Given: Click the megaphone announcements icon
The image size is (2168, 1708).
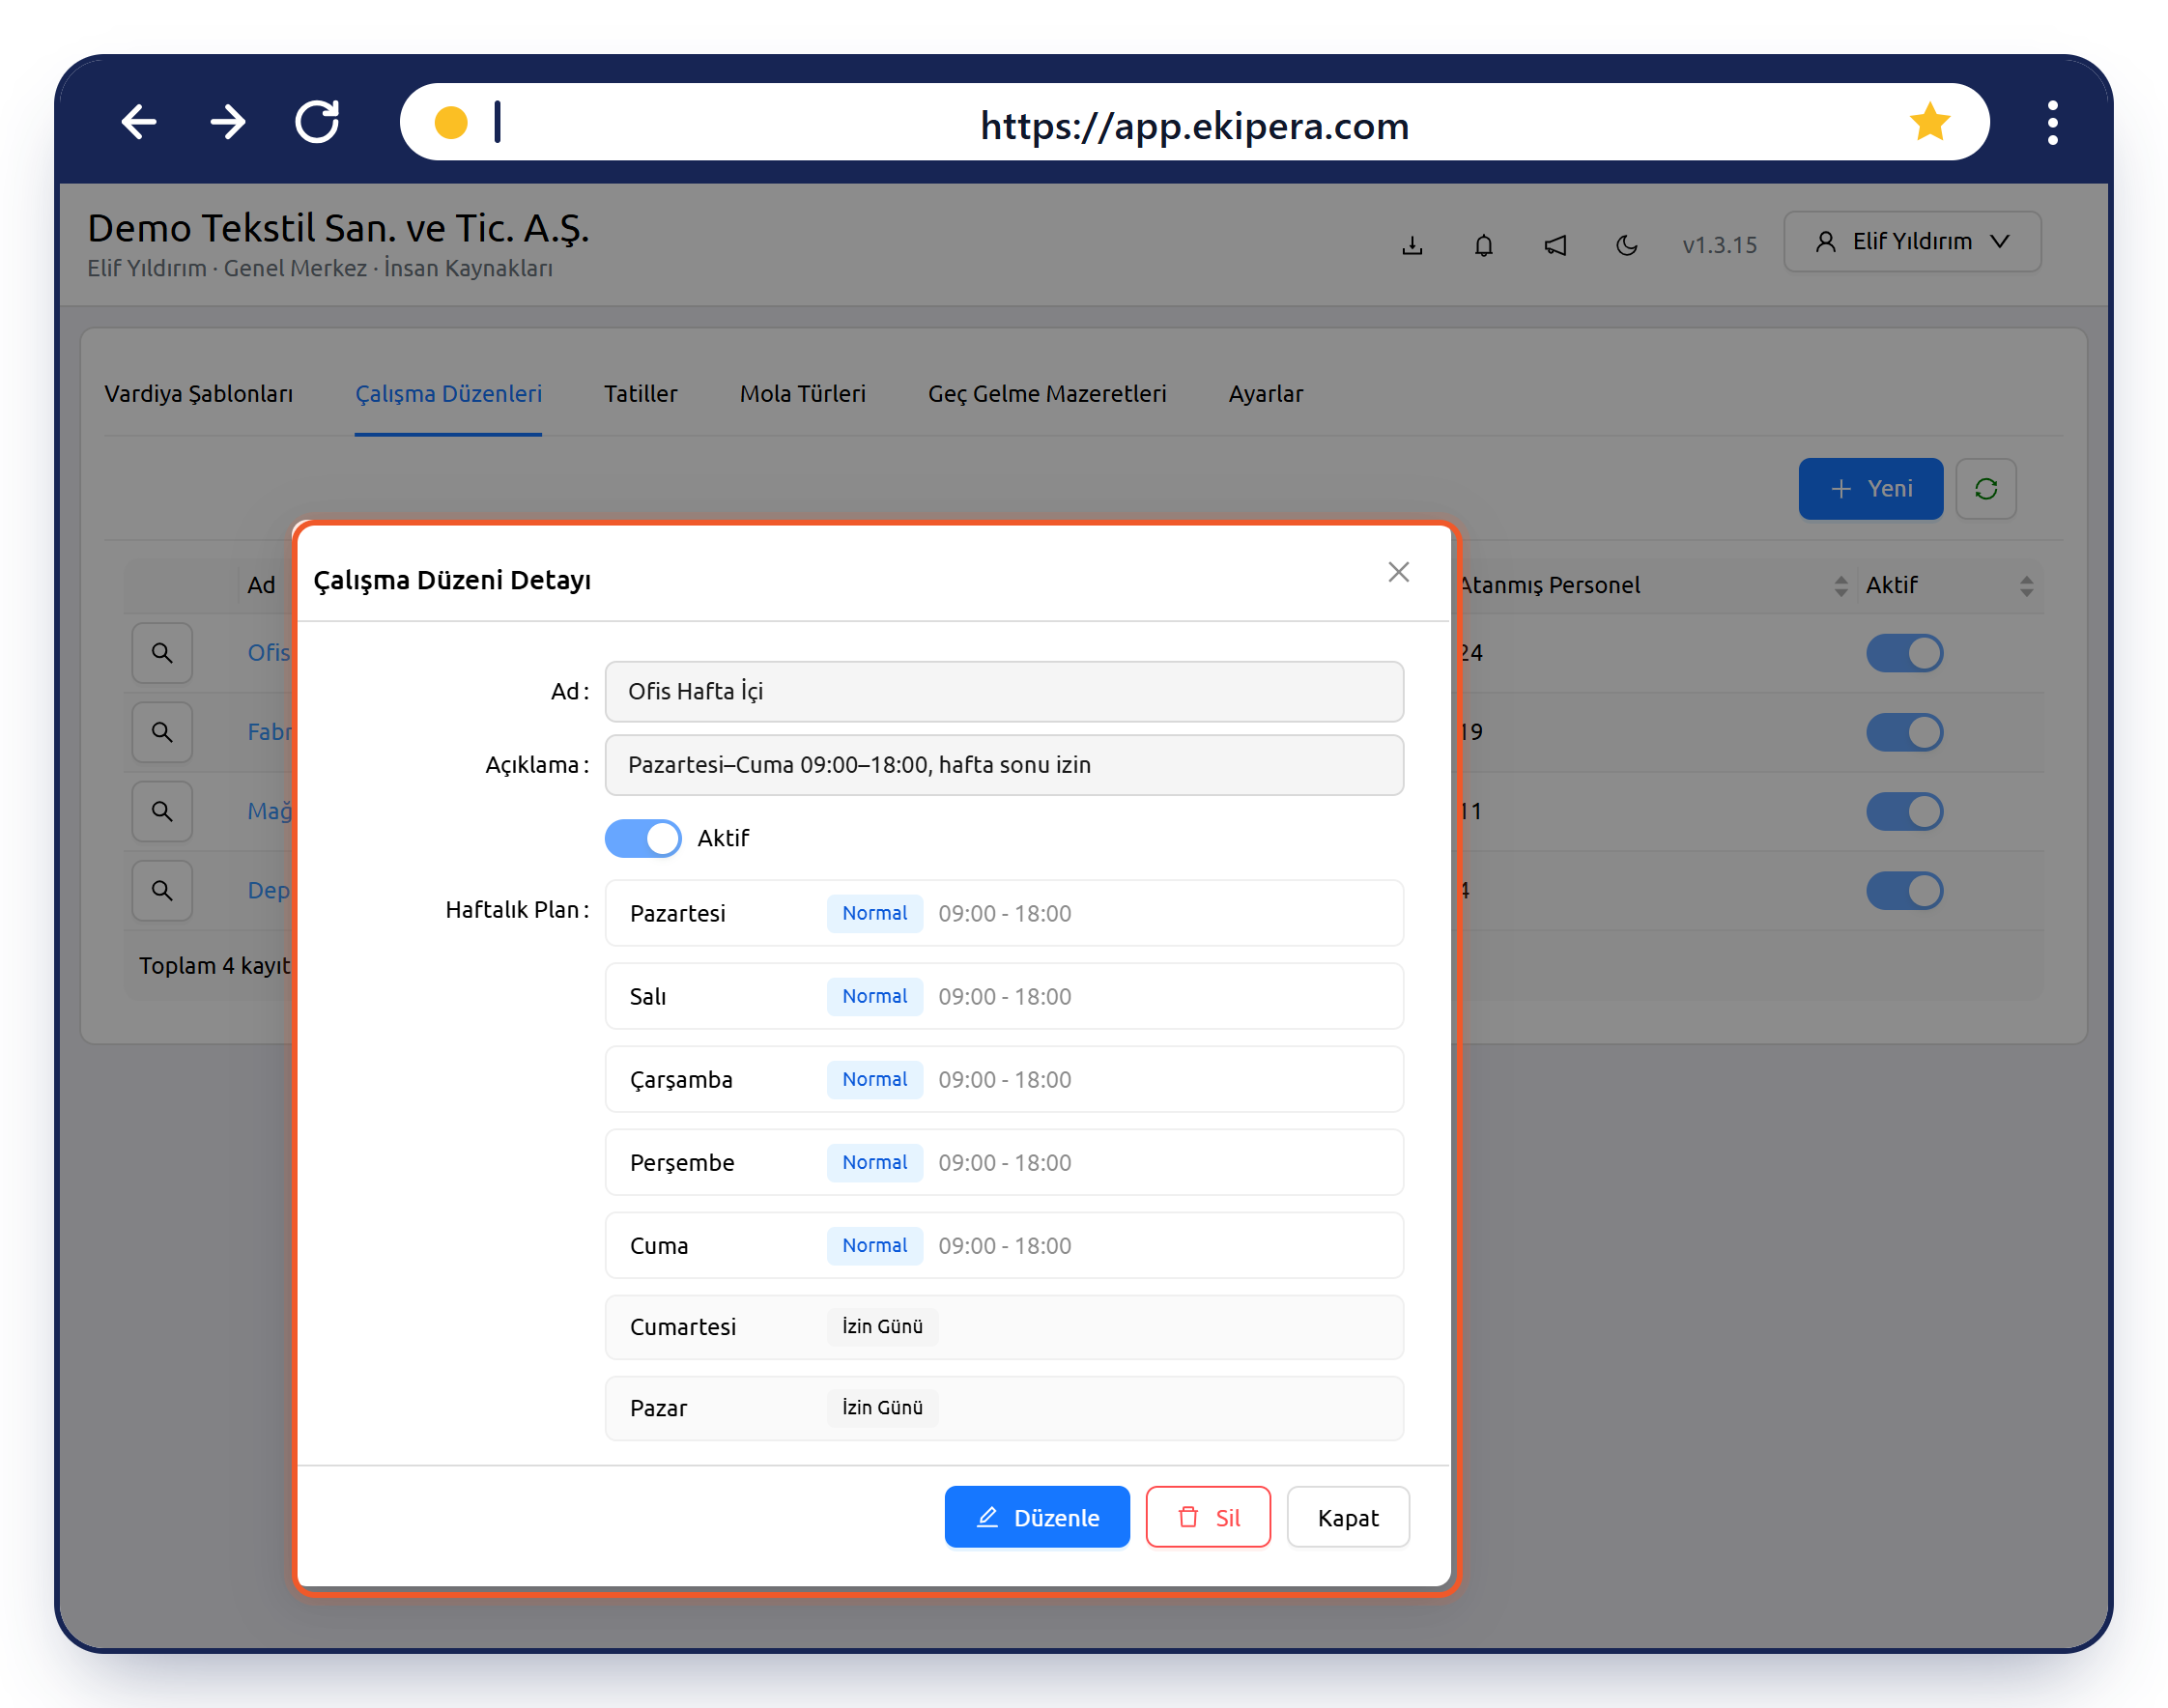Looking at the screenshot, I should click(1555, 244).
